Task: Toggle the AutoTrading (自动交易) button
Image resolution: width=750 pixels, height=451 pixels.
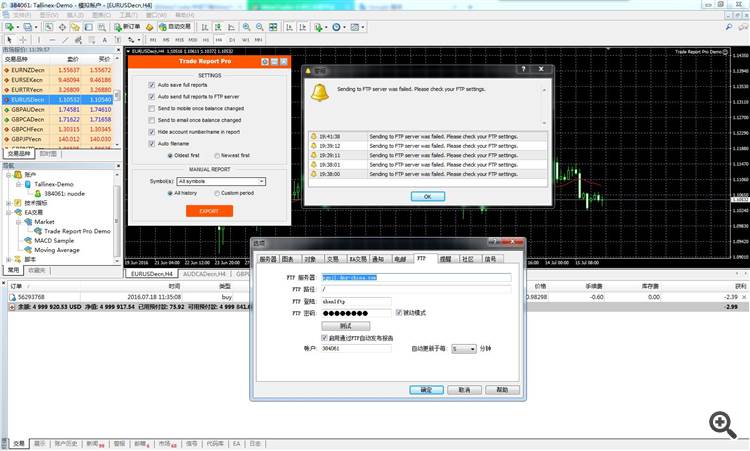Action: point(175,27)
